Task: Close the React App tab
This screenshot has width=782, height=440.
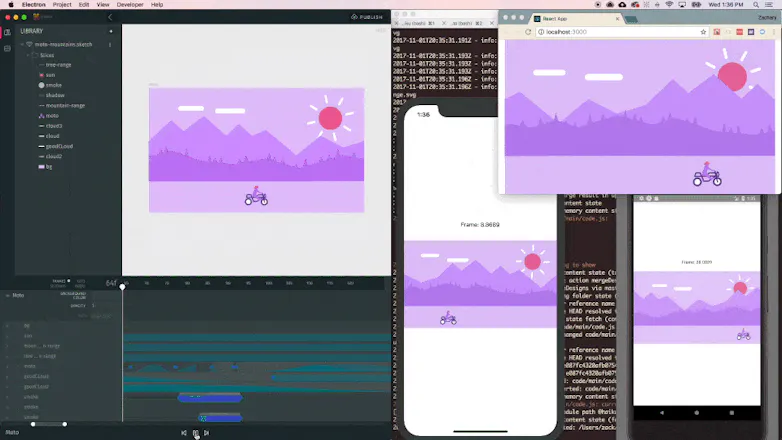Action: point(617,18)
